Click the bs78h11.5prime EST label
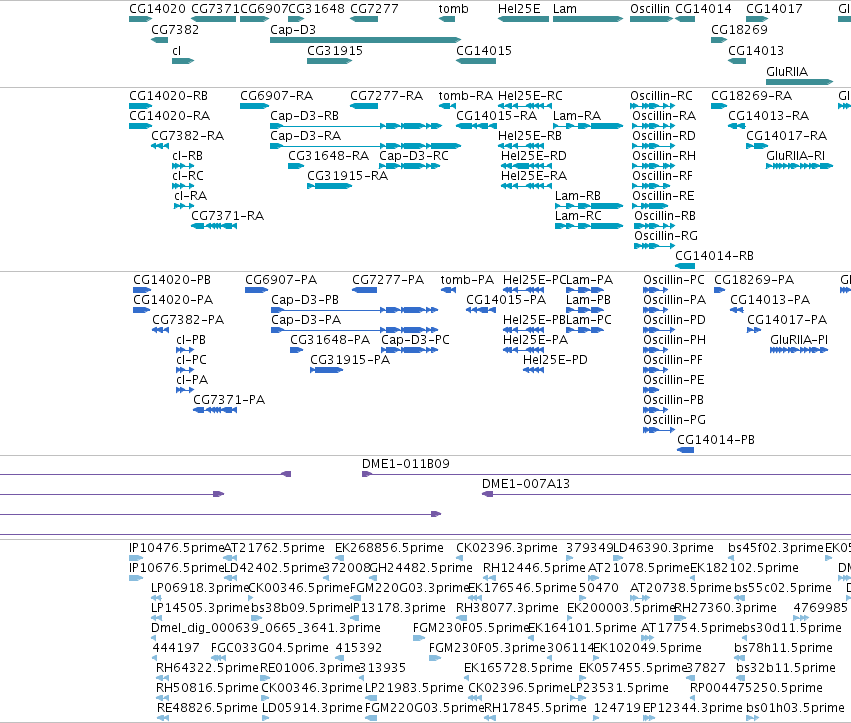Screen dimensions: 851x723 783,648
